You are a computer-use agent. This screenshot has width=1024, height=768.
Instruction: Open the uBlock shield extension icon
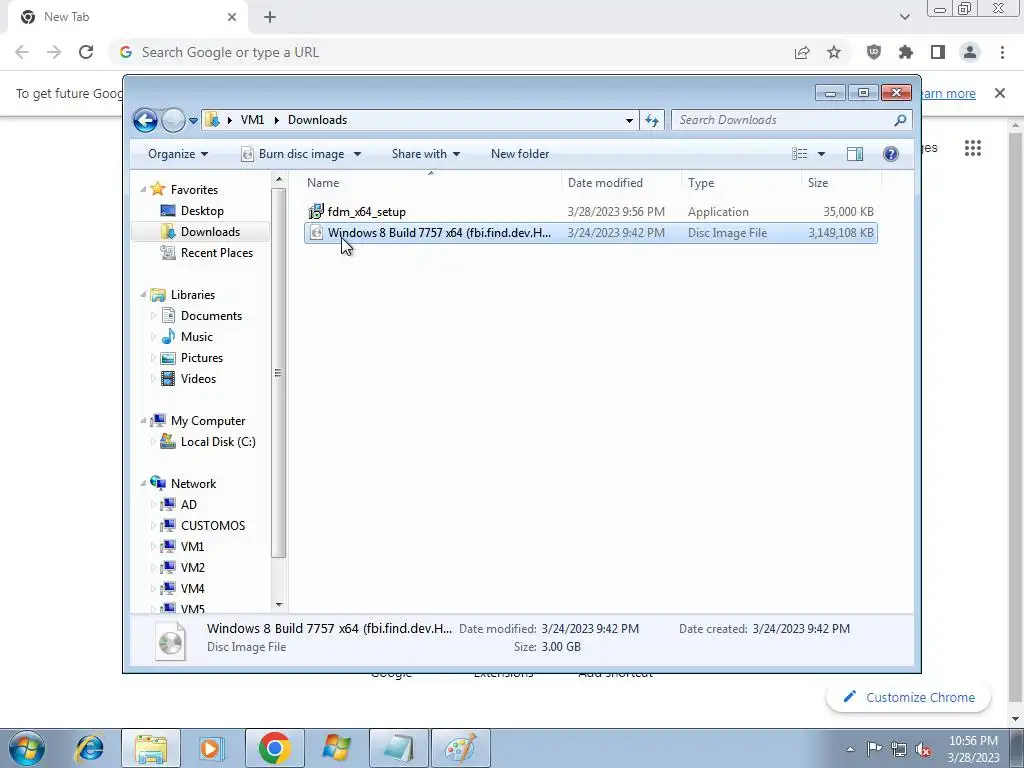[874, 52]
